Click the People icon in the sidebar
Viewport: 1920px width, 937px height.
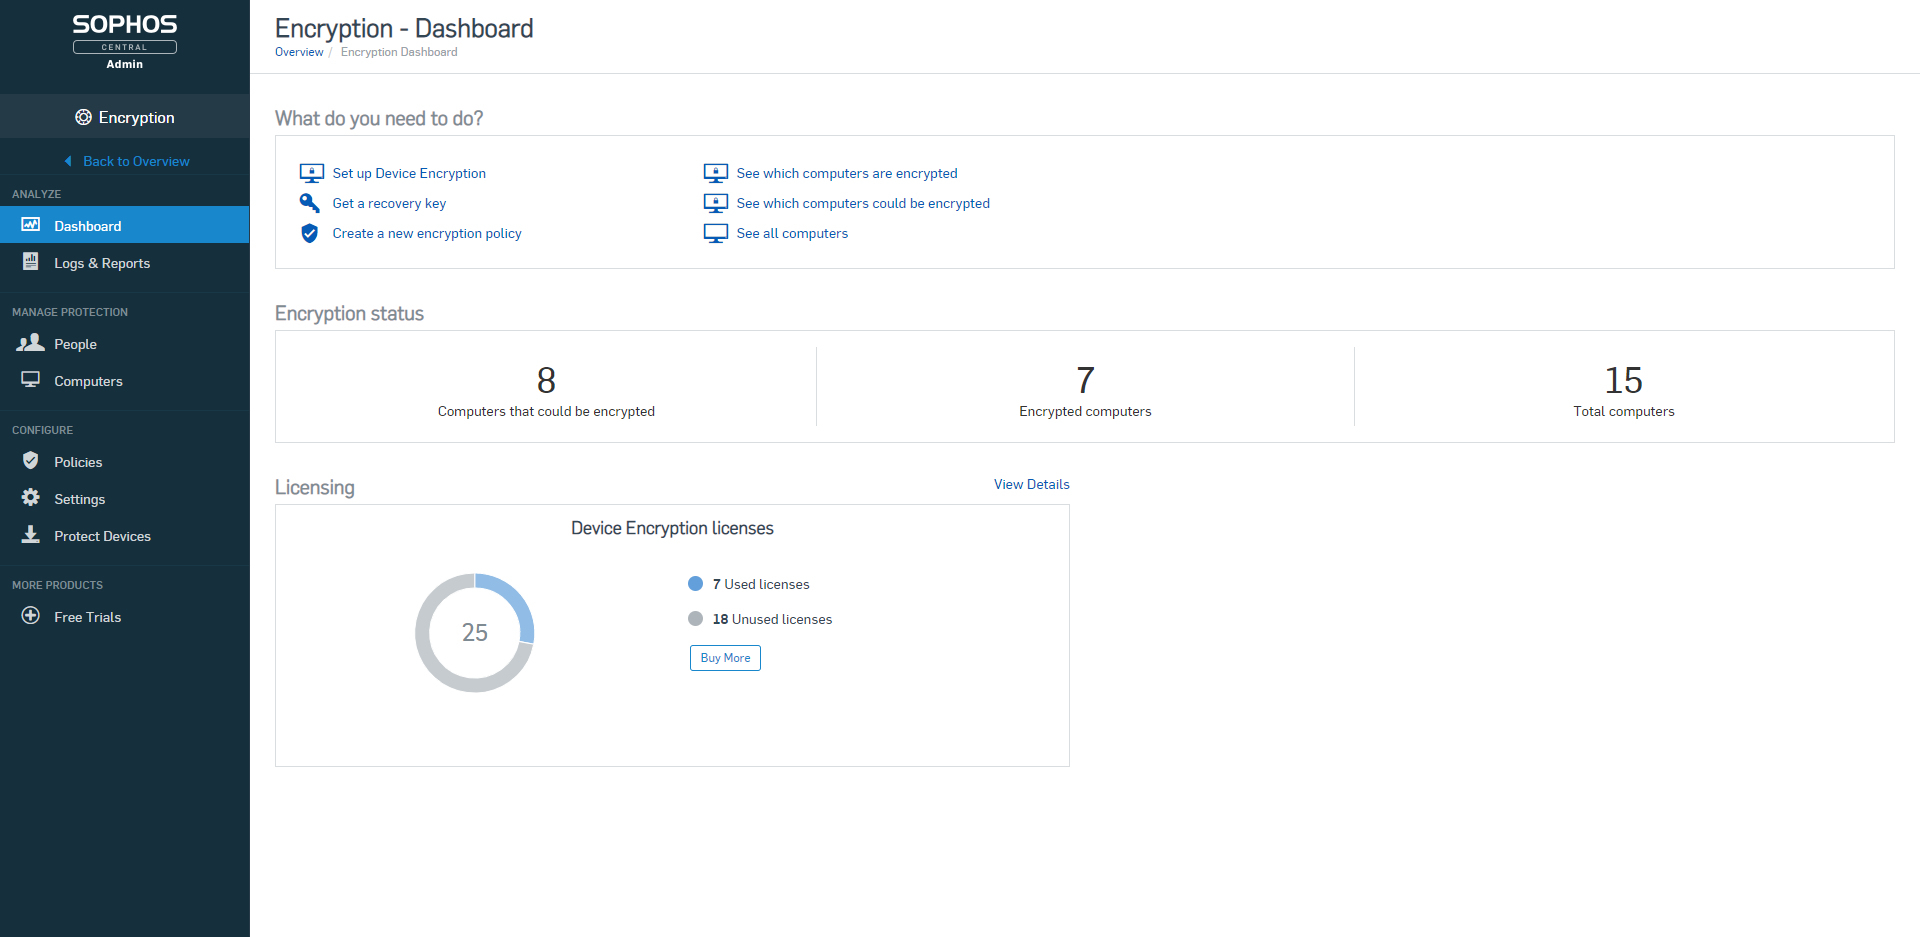[x=31, y=343]
